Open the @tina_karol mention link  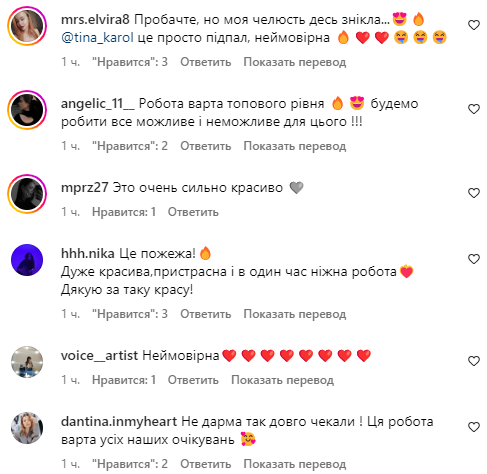point(97,38)
